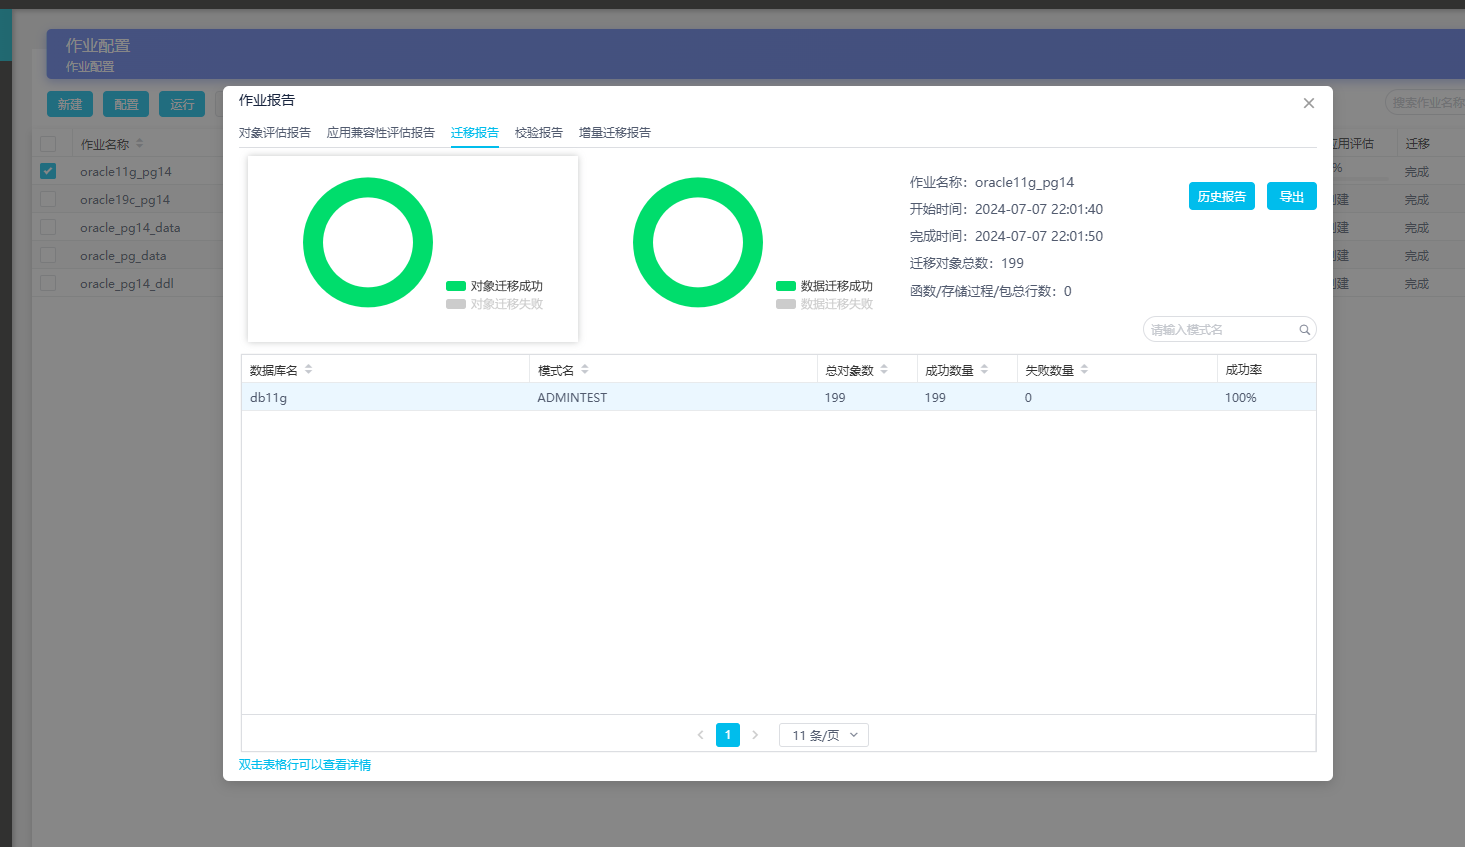This screenshot has width=1465, height=847.
Task: Open the 应用兼容性评估报告 tab
Action: coord(381,133)
